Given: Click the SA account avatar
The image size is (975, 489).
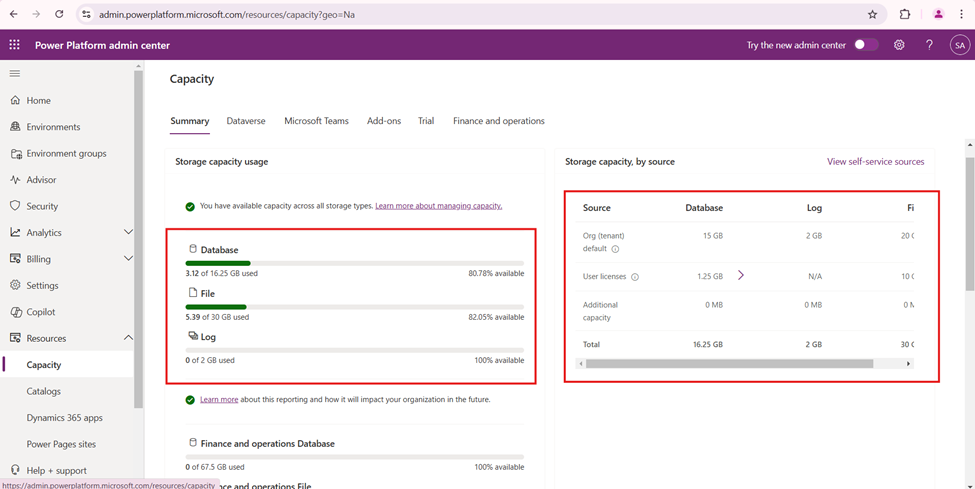Looking at the screenshot, I should coord(959,45).
